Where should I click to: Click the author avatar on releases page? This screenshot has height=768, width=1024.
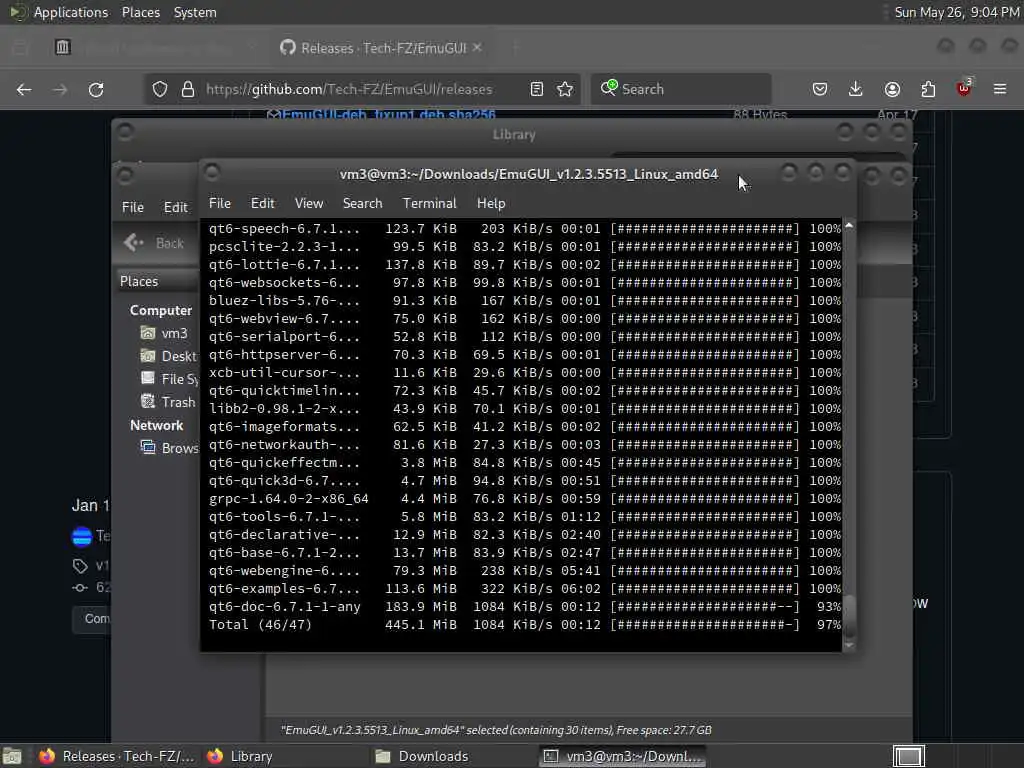pos(82,537)
